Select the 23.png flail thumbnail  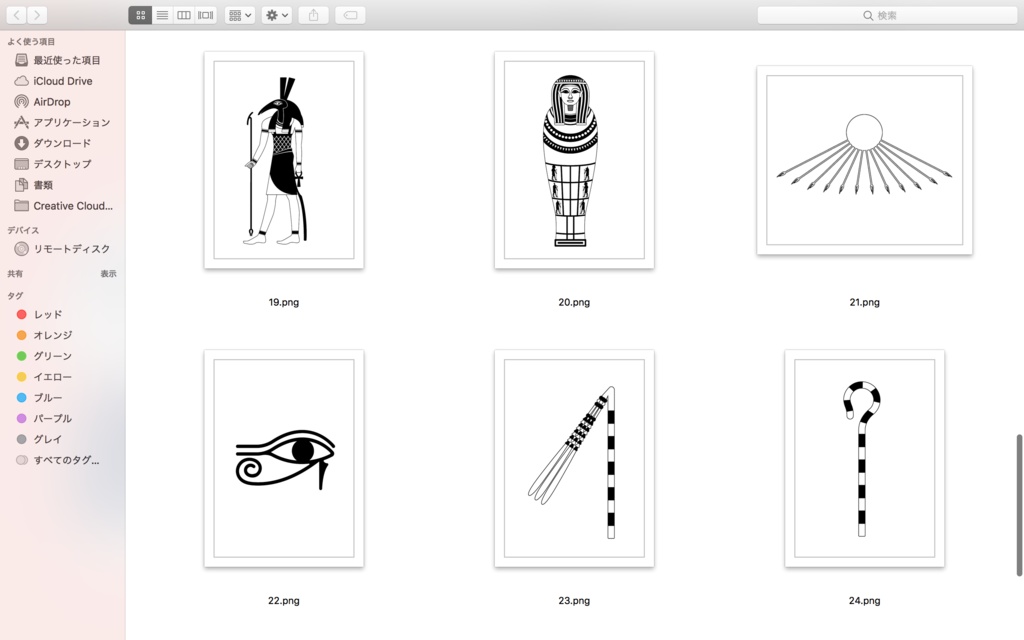[x=574, y=458]
